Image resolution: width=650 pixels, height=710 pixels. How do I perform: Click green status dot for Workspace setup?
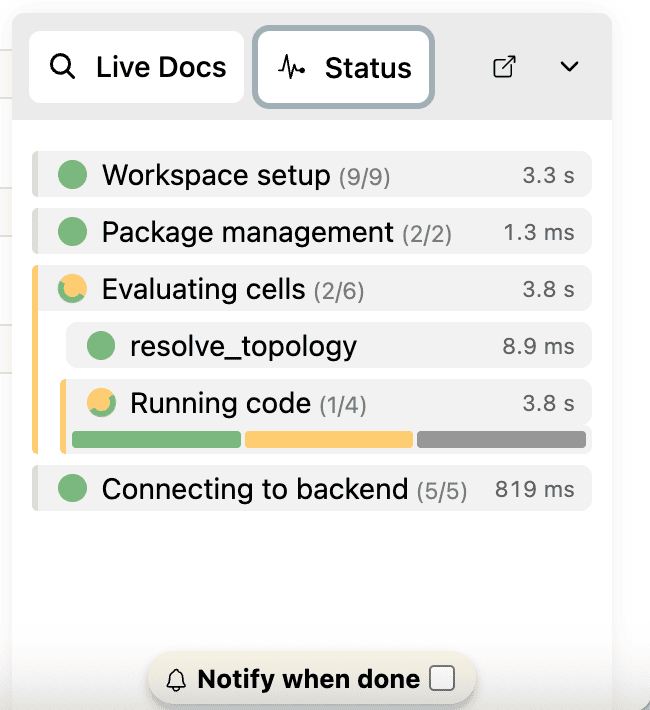[x=72, y=175]
